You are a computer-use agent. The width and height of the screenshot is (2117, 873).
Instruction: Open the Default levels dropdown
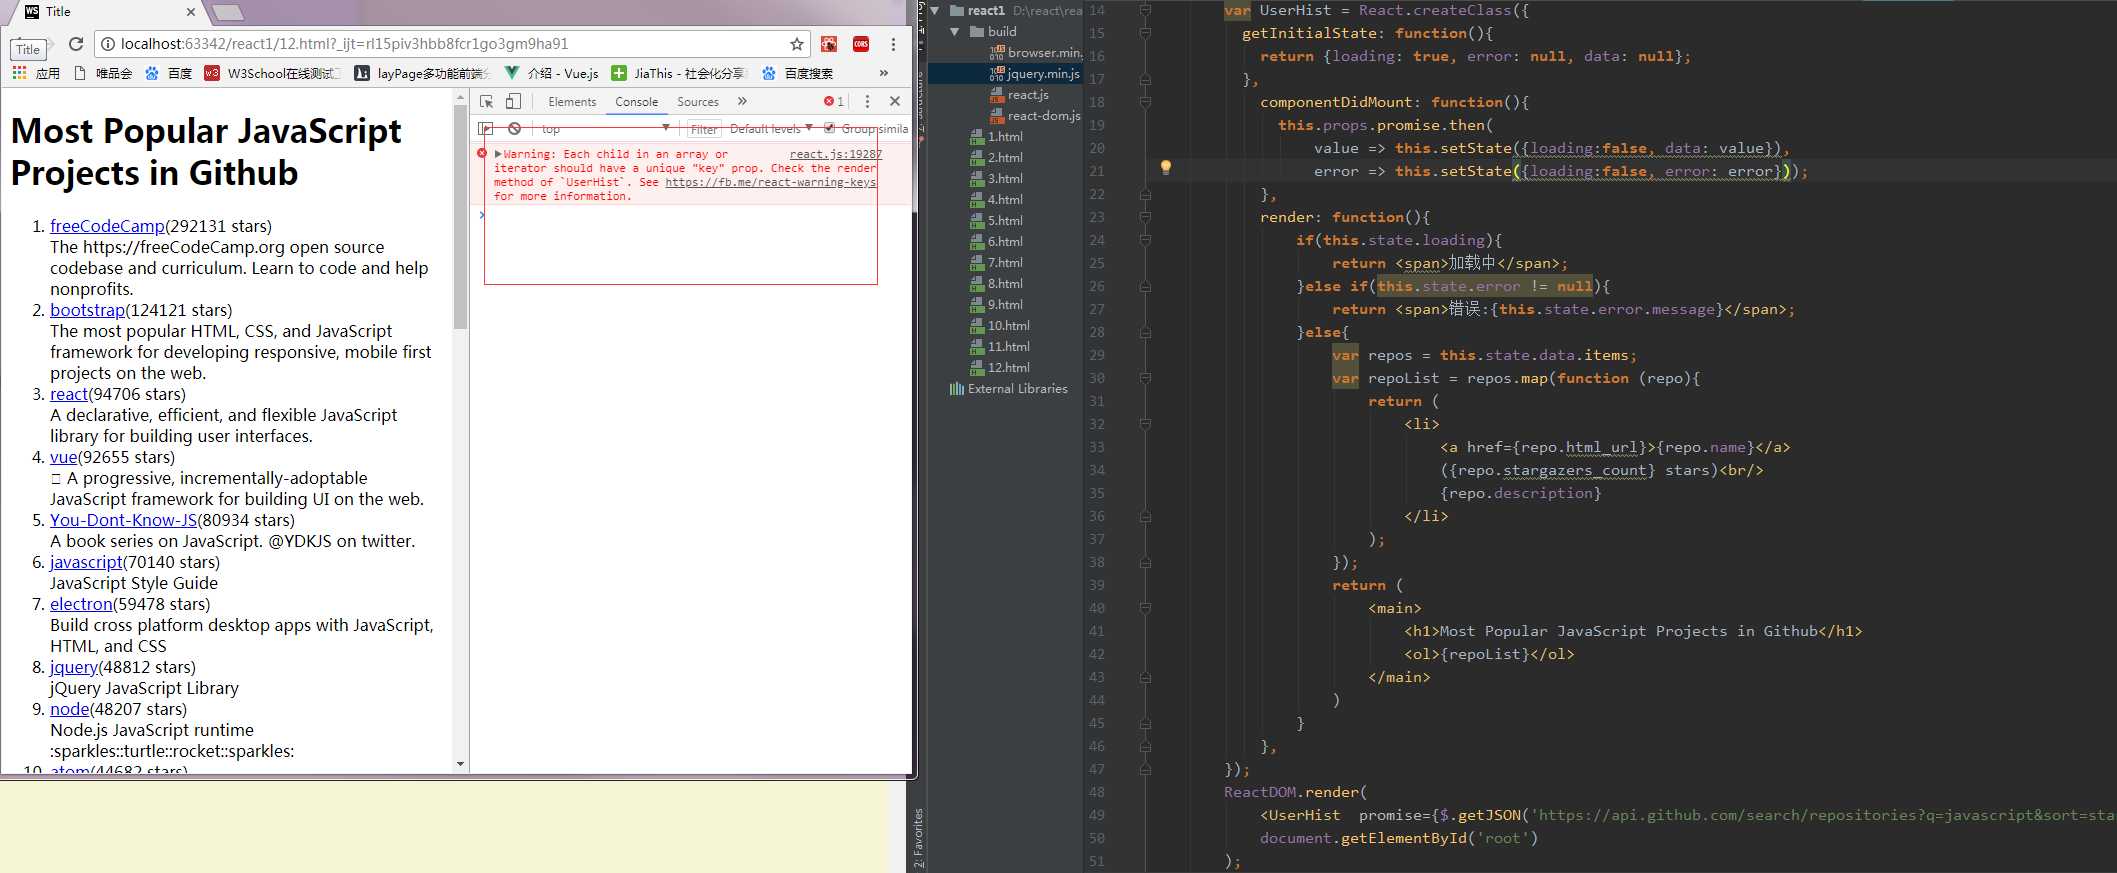(771, 129)
